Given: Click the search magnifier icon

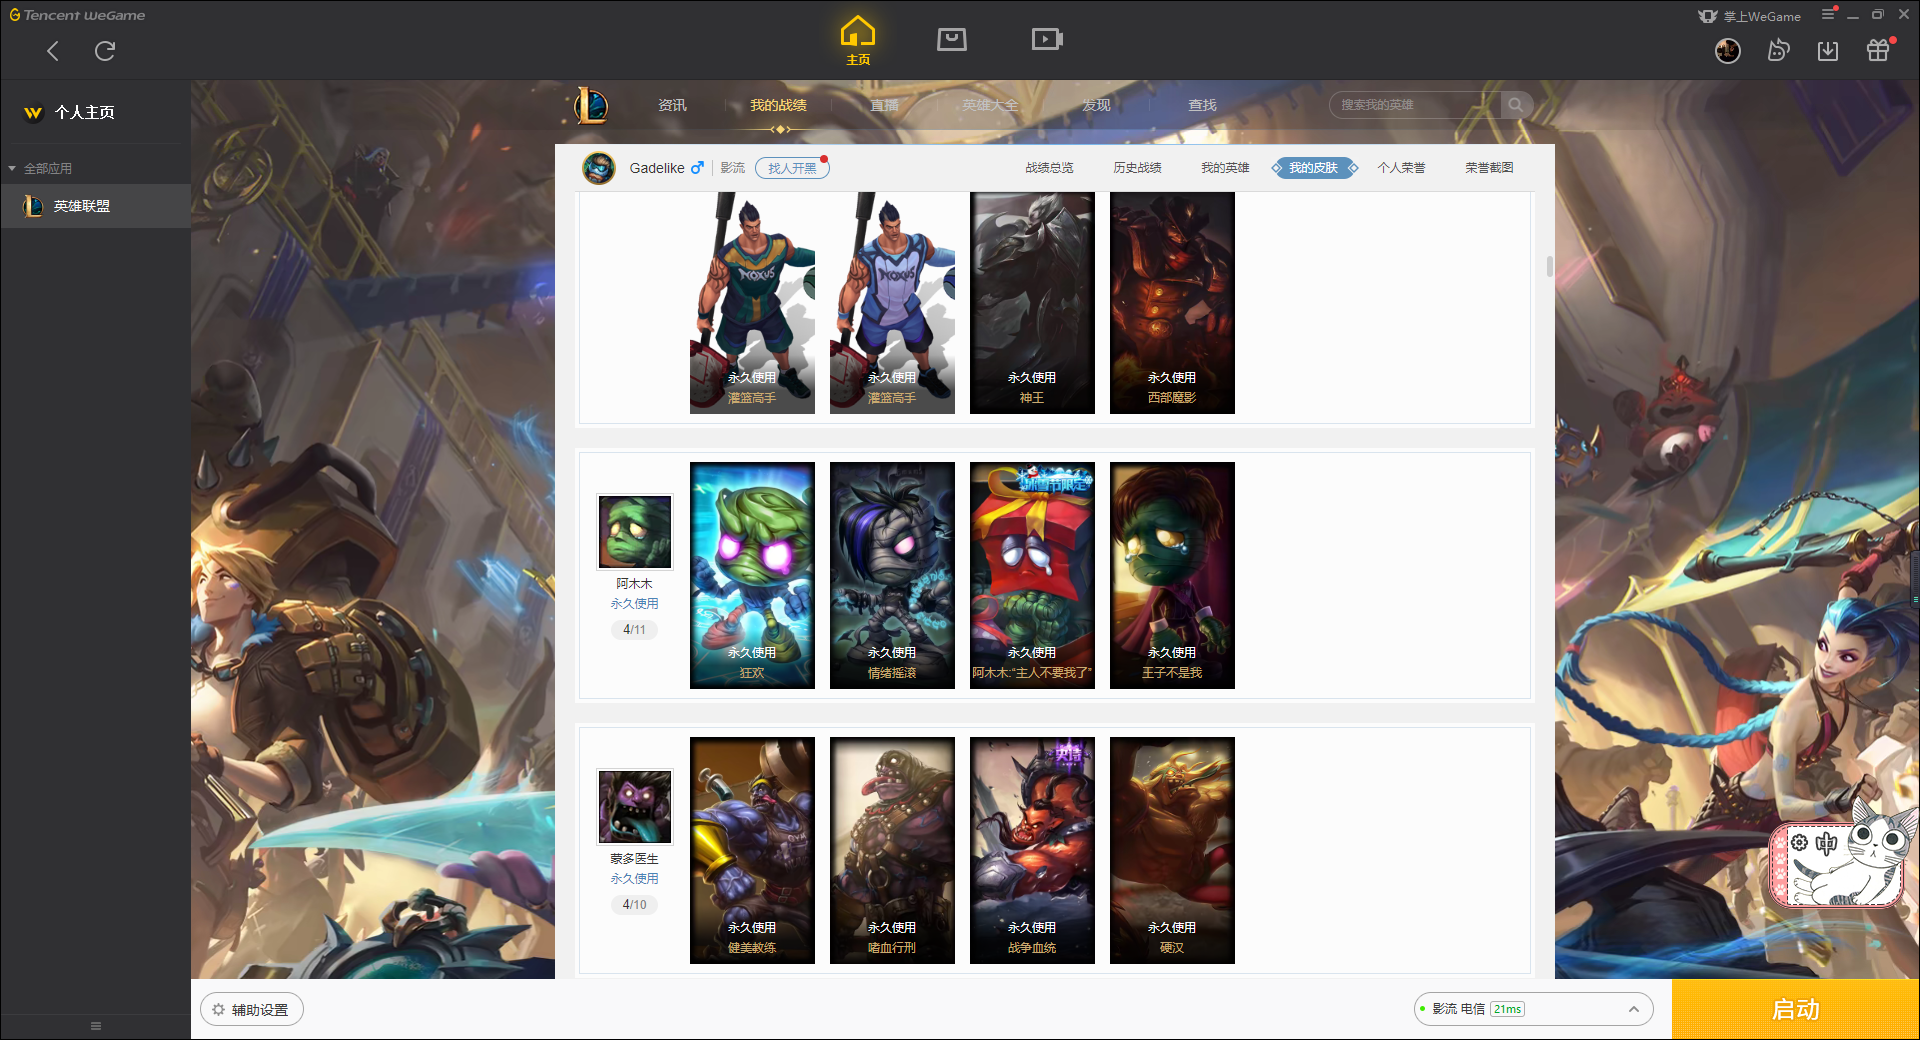Looking at the screenshot, I should click(1516, 105).
